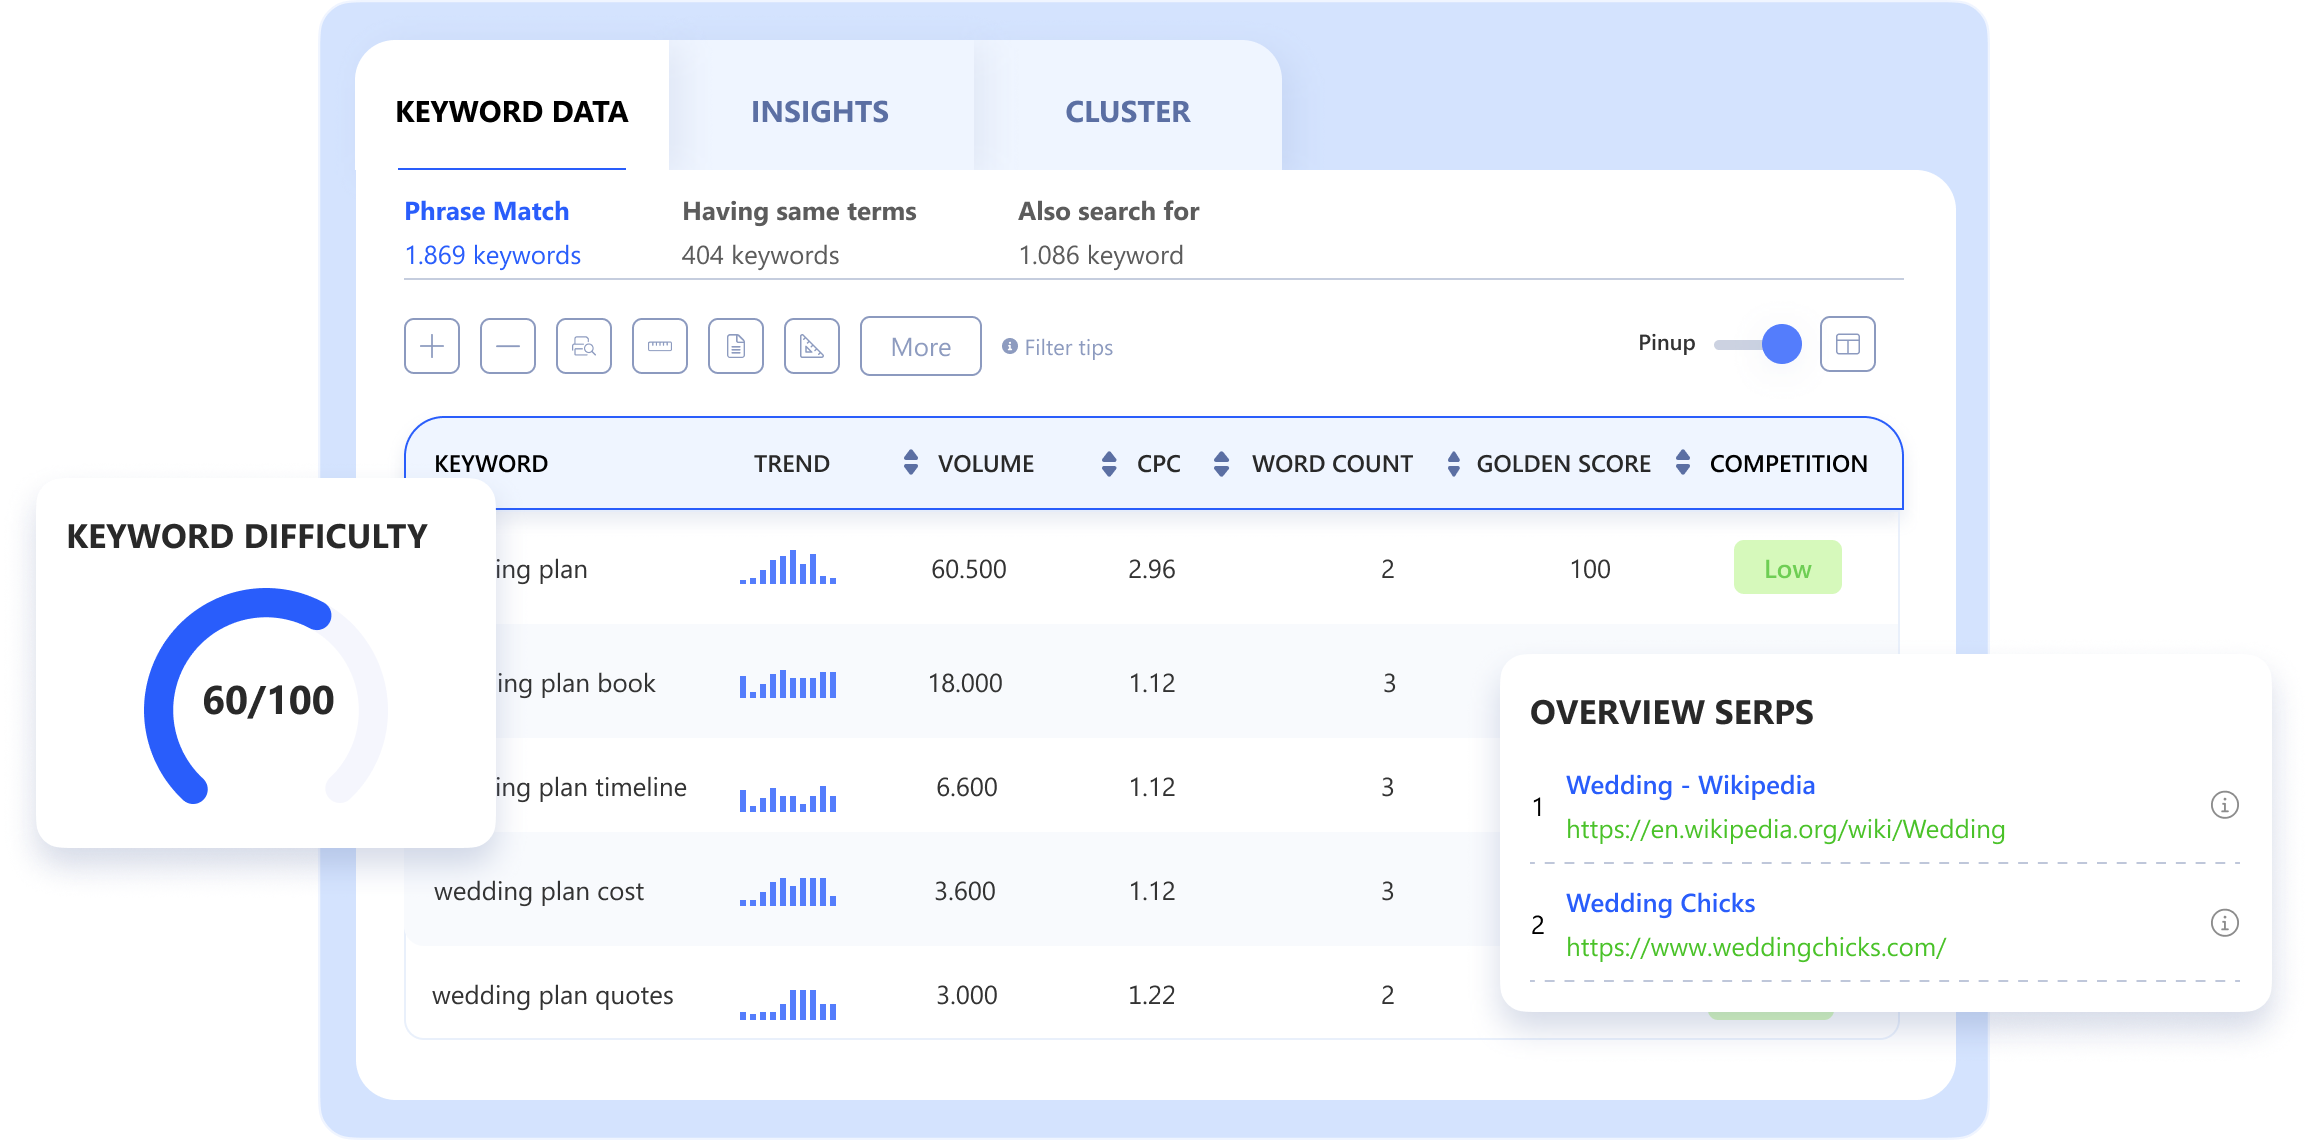Click the More button in the toolbar
The image size is (2308, 1140).
[920, 346]
